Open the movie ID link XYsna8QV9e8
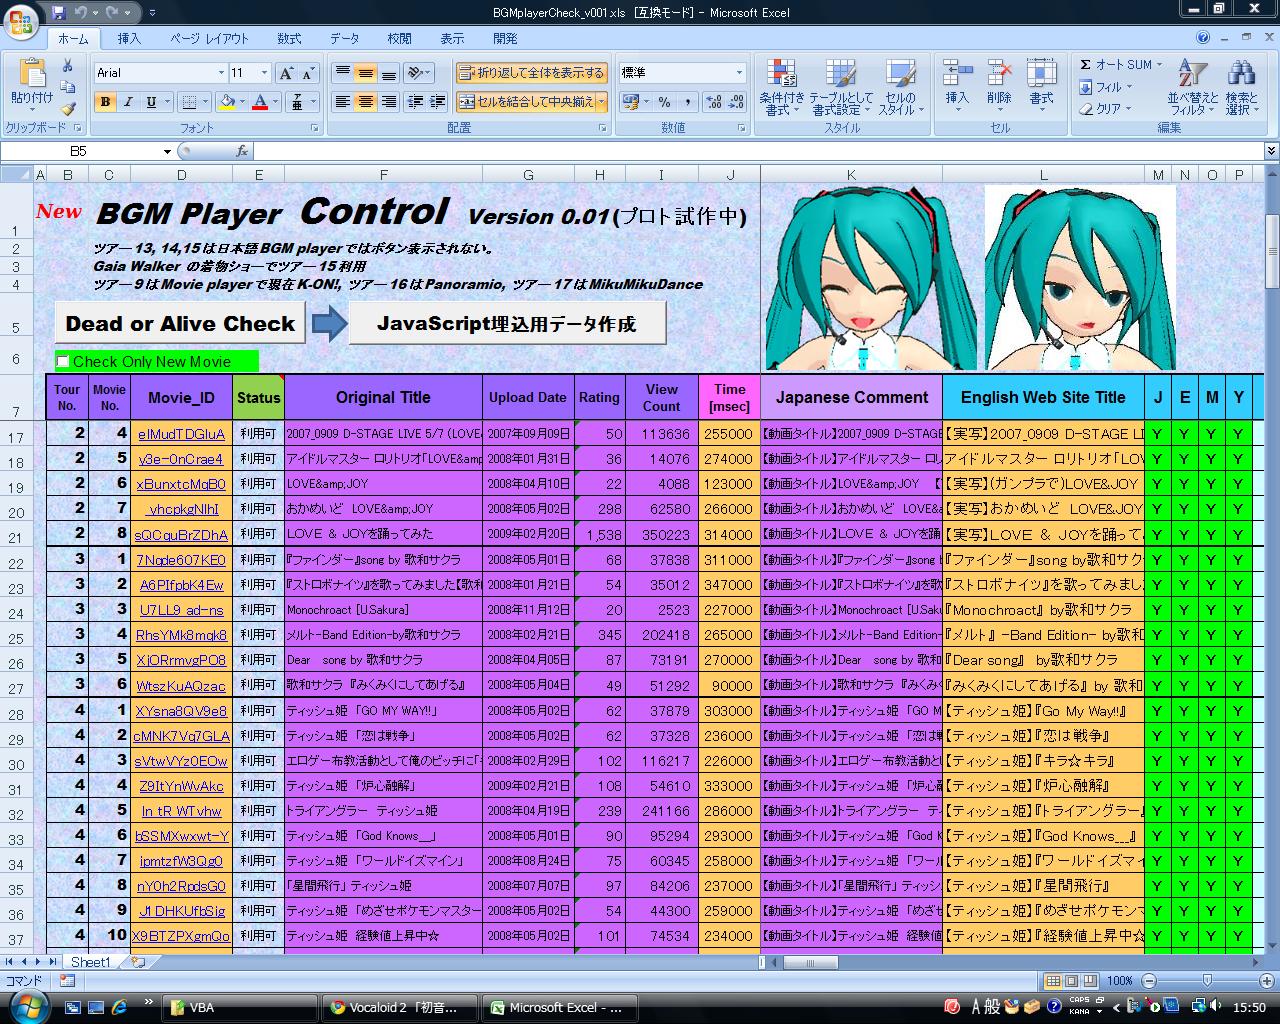Screen dimensions: 1280x1024 181,710
